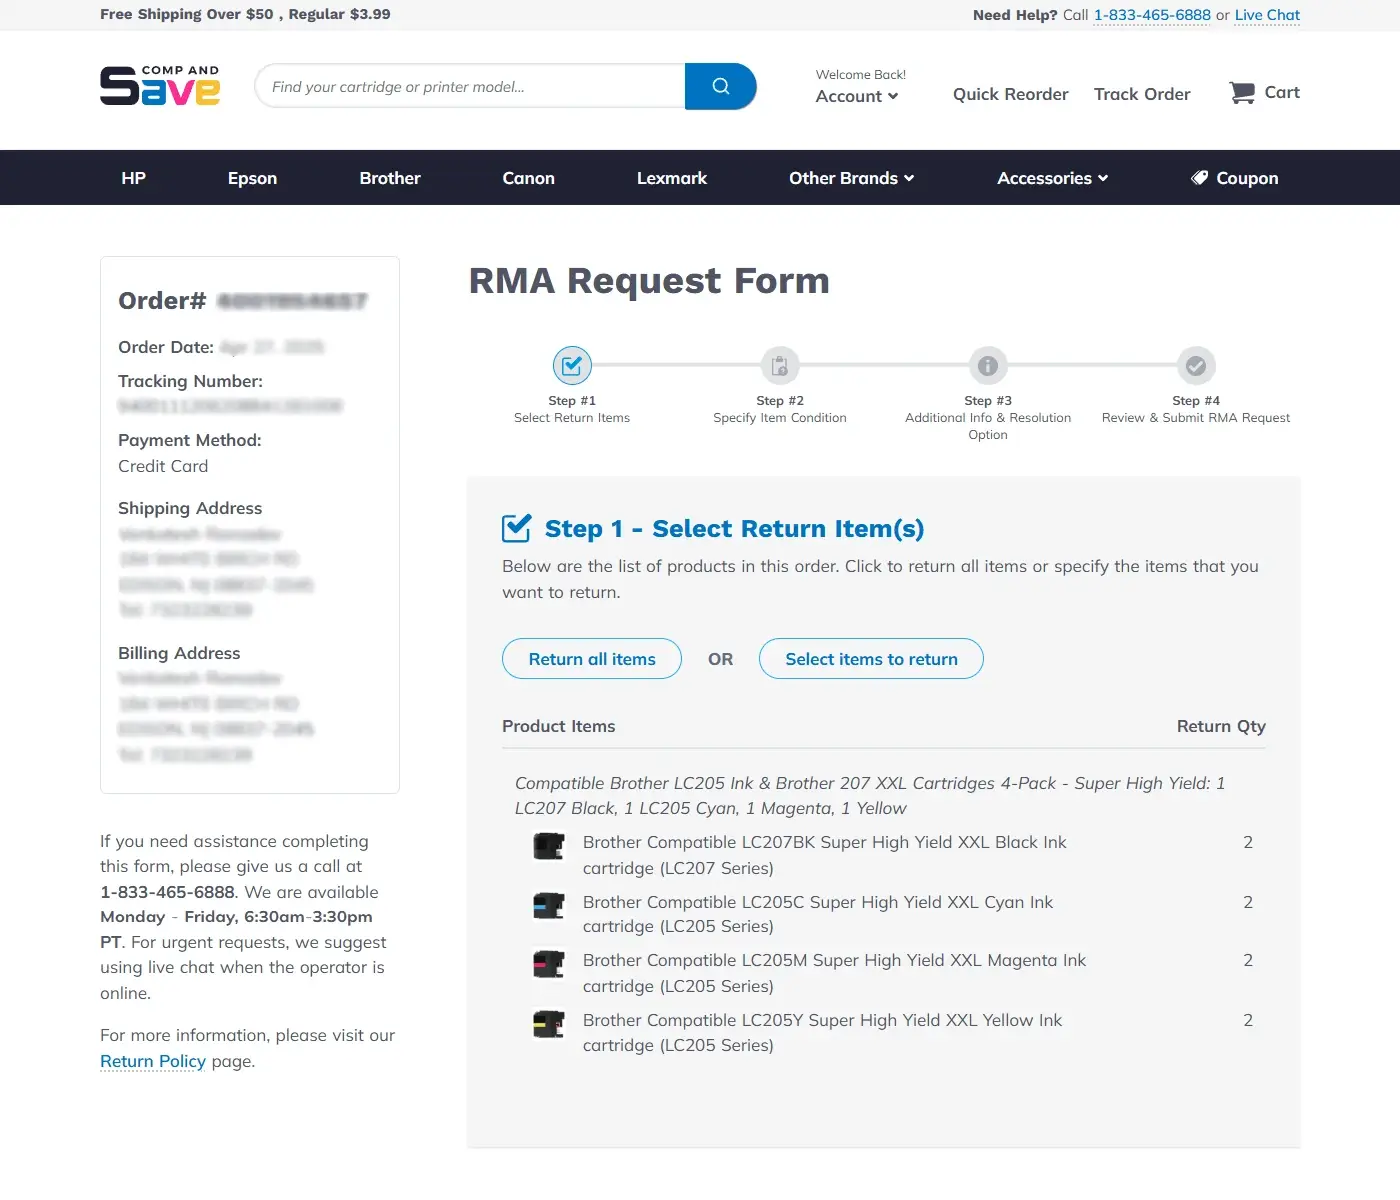Expand the Account dropdown
This screenshot has width=1400, height=1200.
[x=856, y=96]
